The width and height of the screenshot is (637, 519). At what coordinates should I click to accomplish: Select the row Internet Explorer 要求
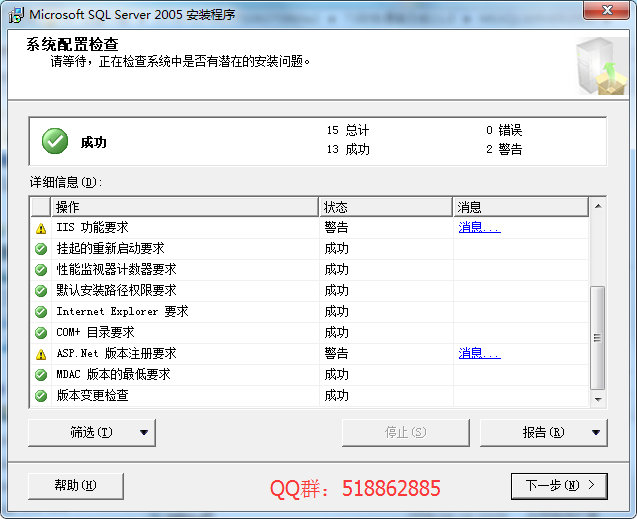[x=310, y=312]
